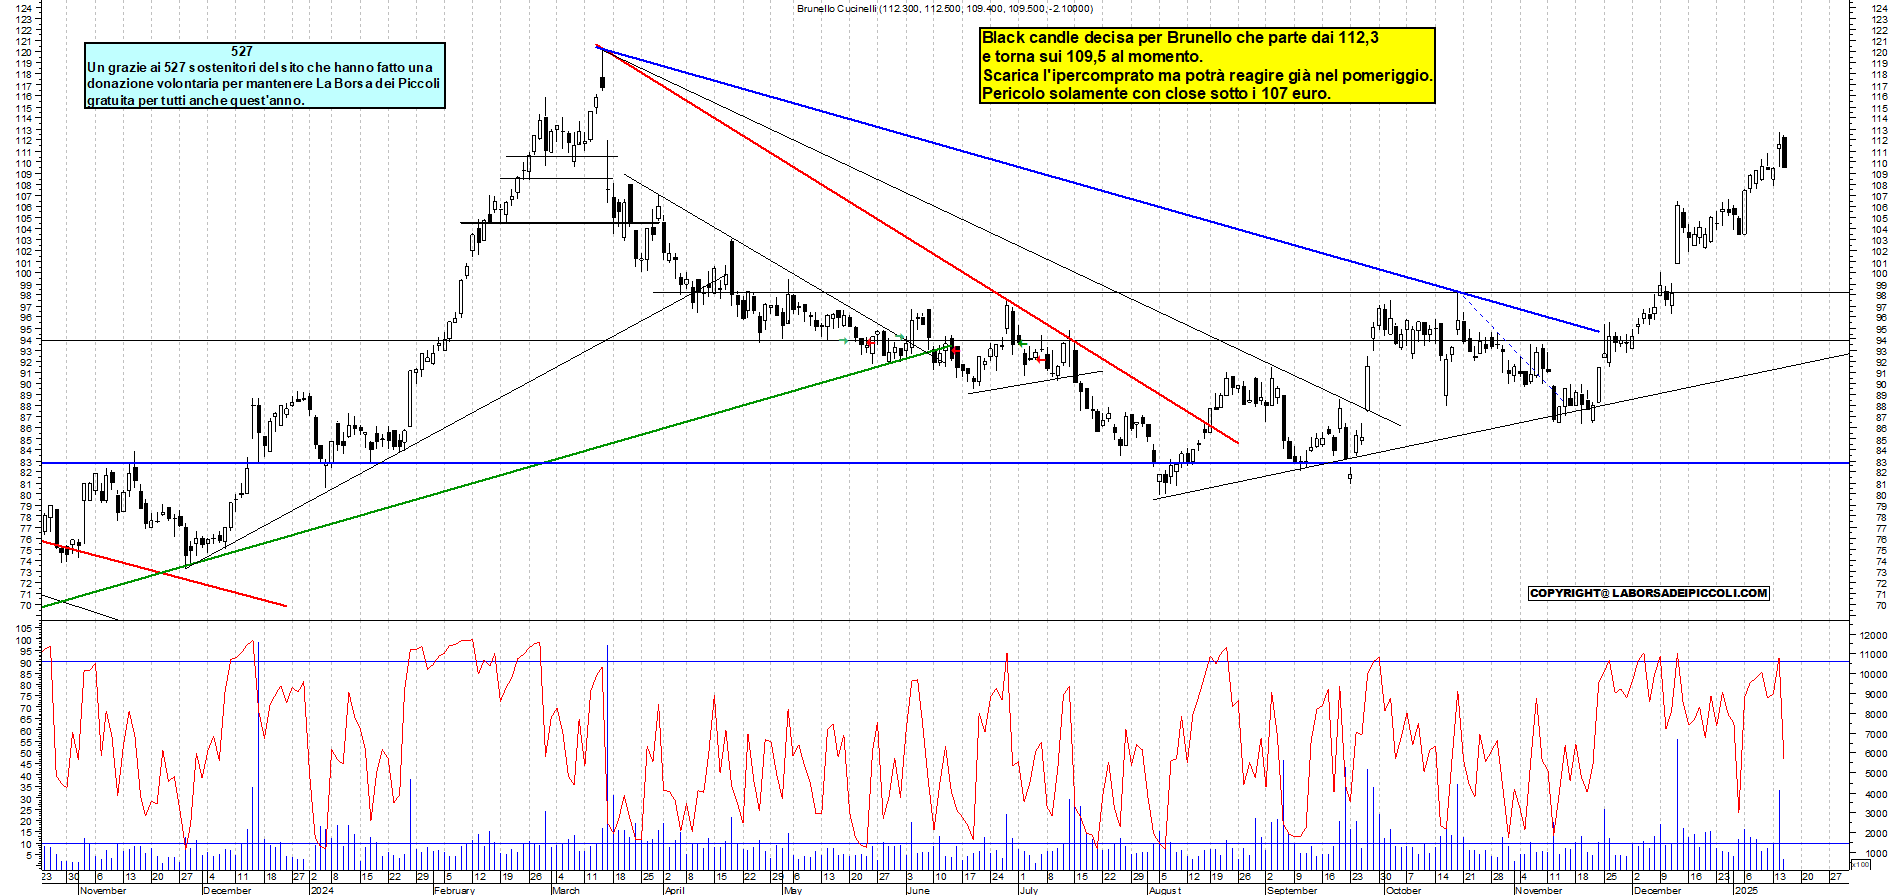
Task: Click the Brunello Cucinelli chart title text
Action: pyautogui.click(x=944, y=8)
